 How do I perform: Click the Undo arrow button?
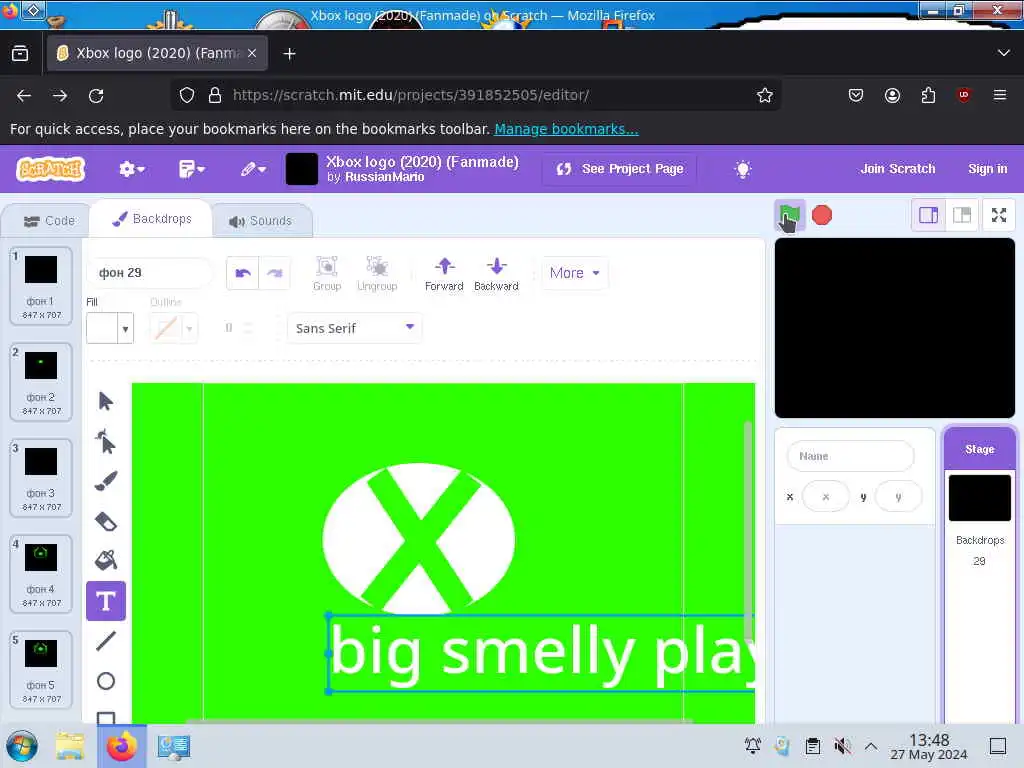point(243,273)
